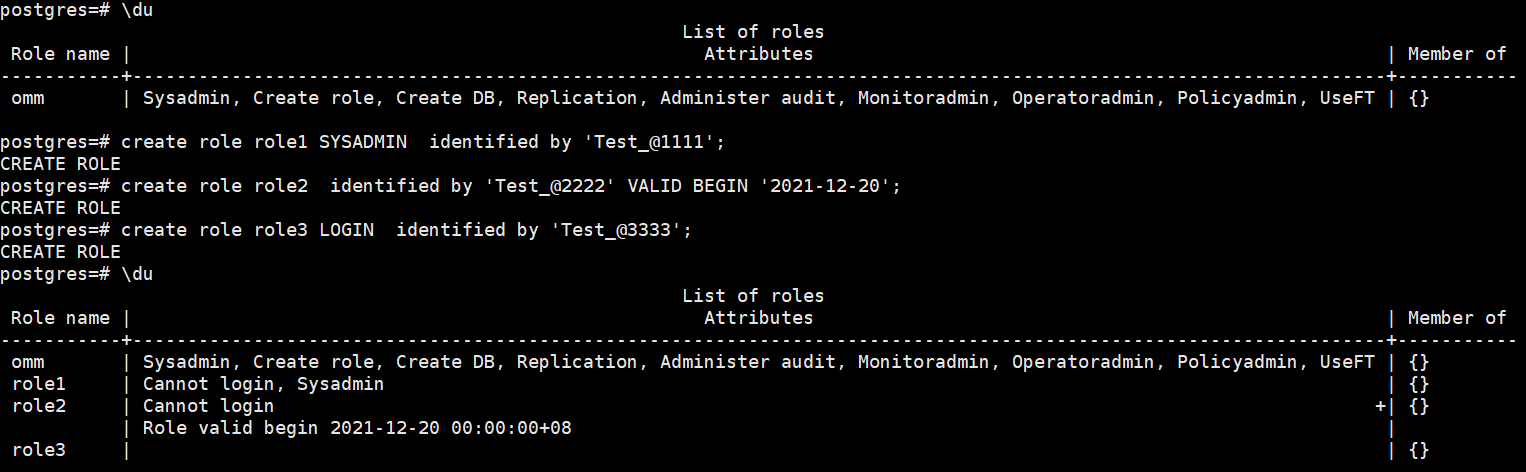Image resolution: width=1526 pixels, height=472 pixels.
Task: Click the 'Role valid begin' timestamp line
Action: pos(357,428)
